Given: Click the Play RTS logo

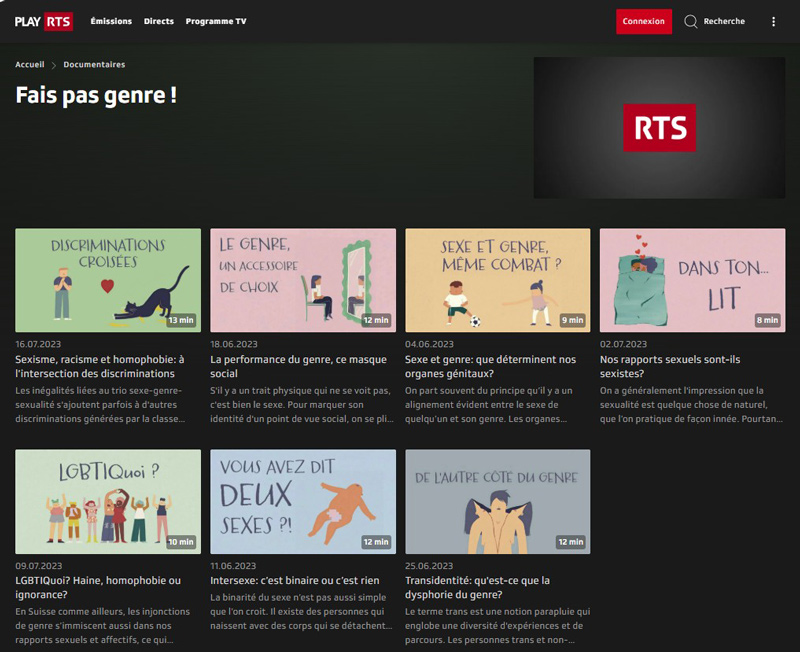Looking at the screenshot, I should click(x=44, y=21).
